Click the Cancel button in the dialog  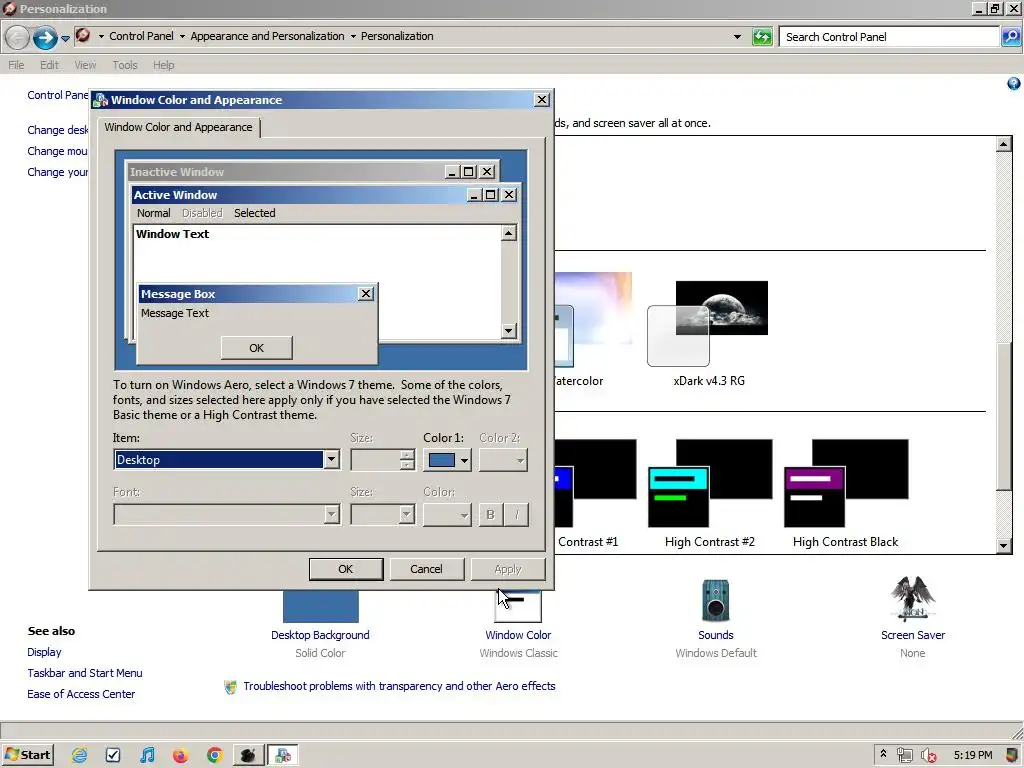(426, 569)
